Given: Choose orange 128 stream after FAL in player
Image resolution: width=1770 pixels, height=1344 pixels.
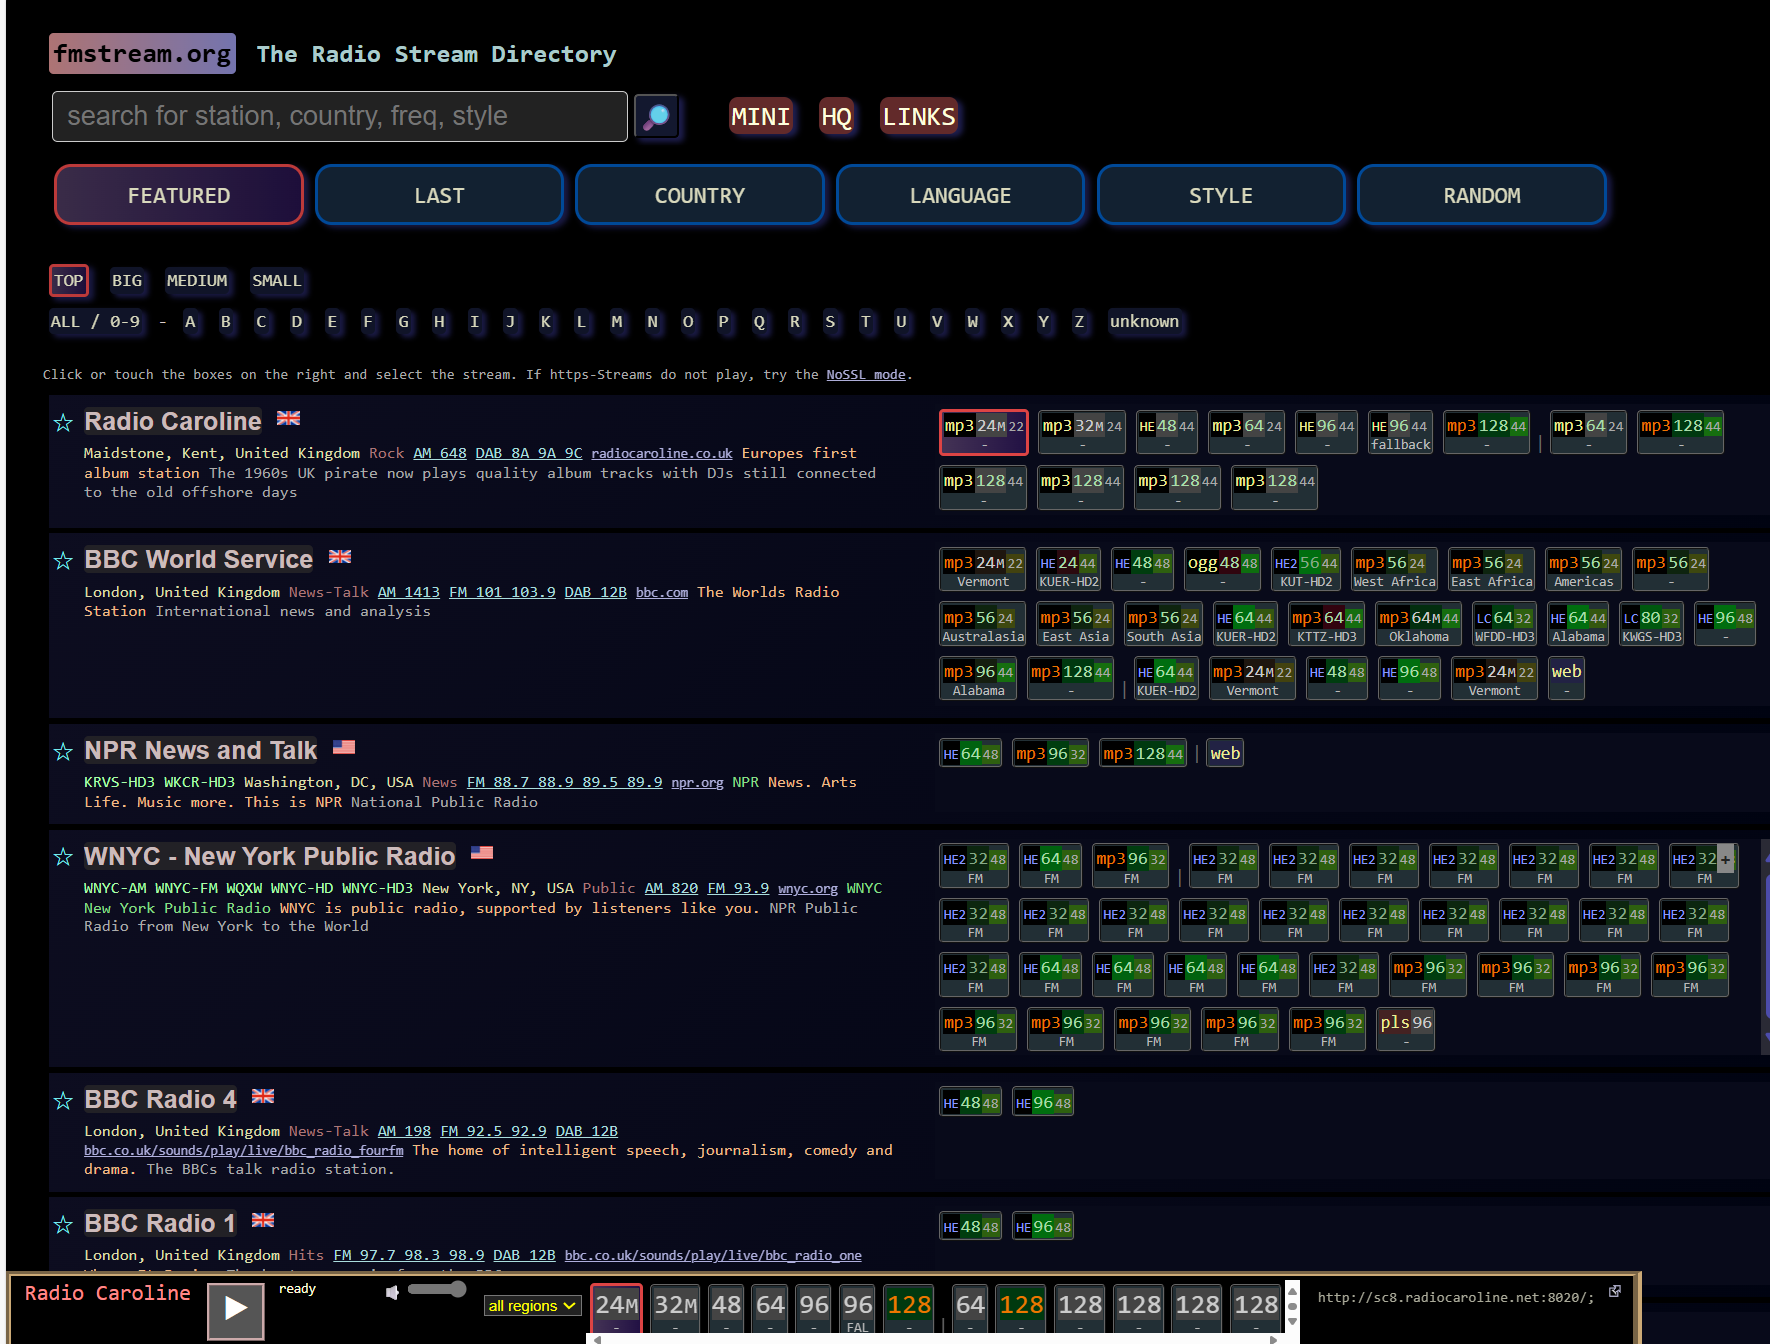Looking at the screenshot, I should click(909, 1309).
